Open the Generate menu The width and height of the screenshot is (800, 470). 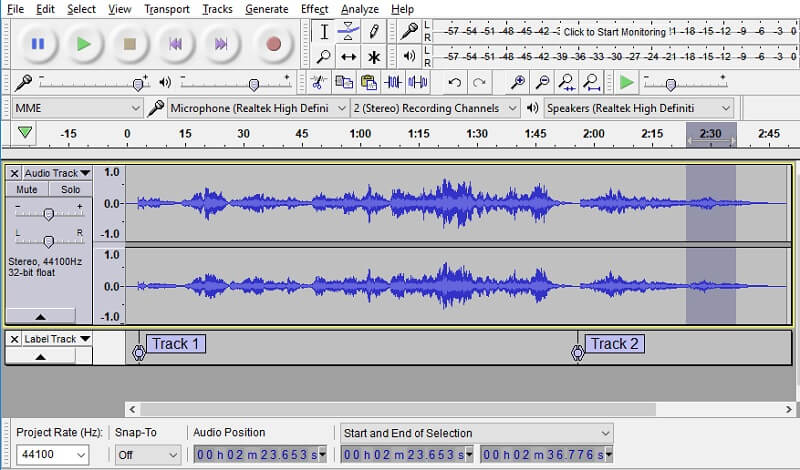266,9
